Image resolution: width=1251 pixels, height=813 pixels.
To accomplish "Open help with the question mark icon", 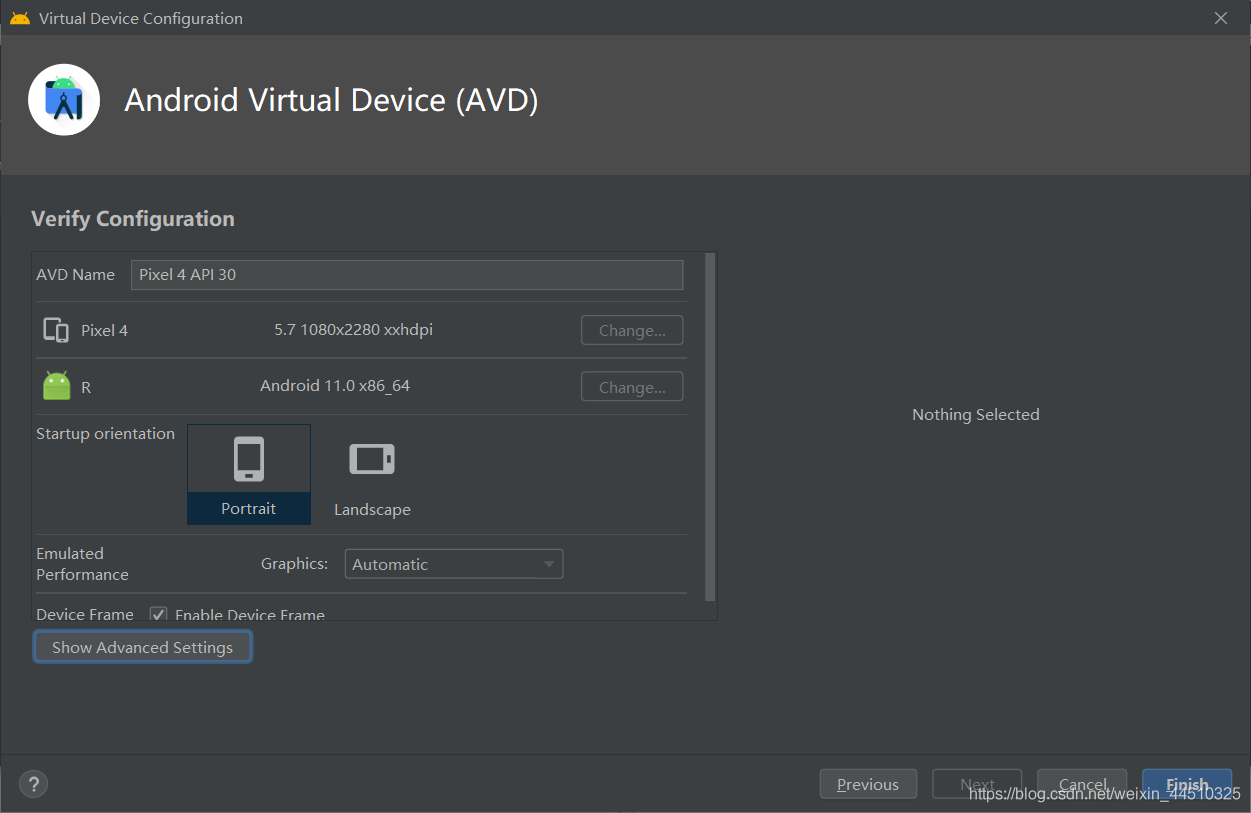I will coord(34,784).
